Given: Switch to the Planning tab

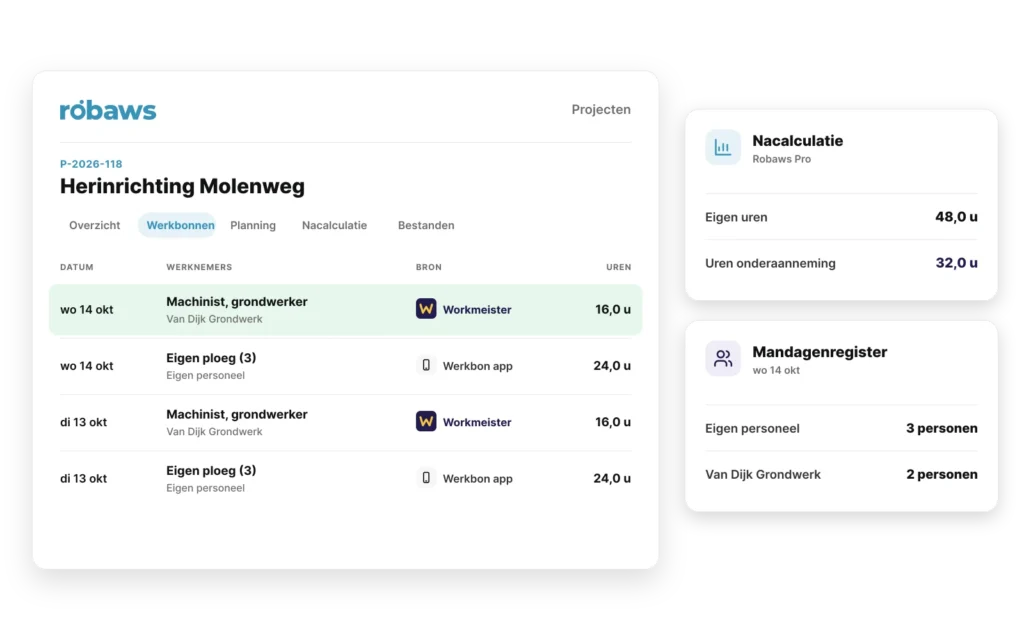Looking at the screenshot, I should pos(253,225).
